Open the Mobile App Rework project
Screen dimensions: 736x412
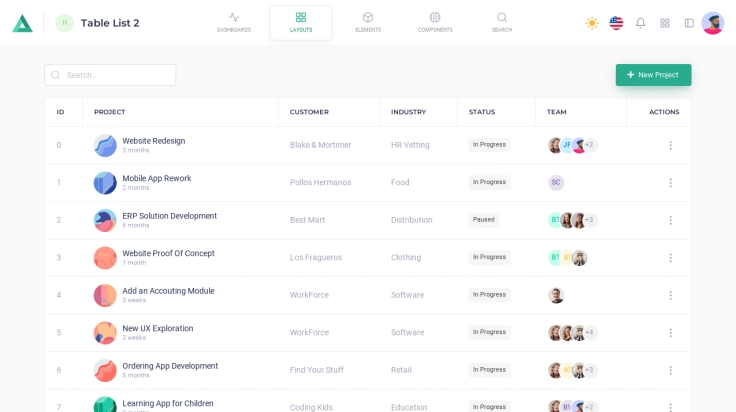point(156,178)
